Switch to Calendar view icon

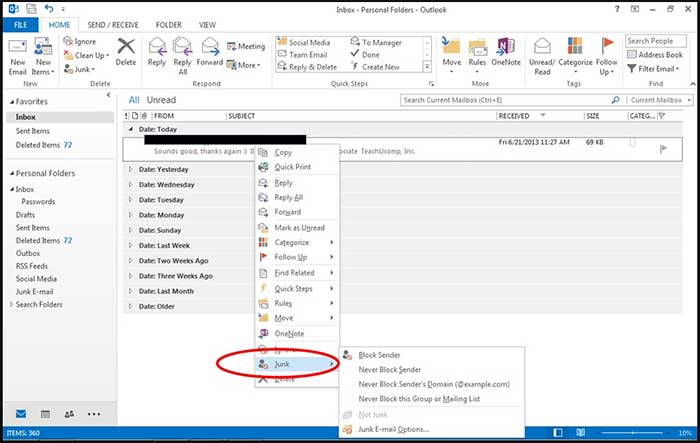click(x=45, y=414)
